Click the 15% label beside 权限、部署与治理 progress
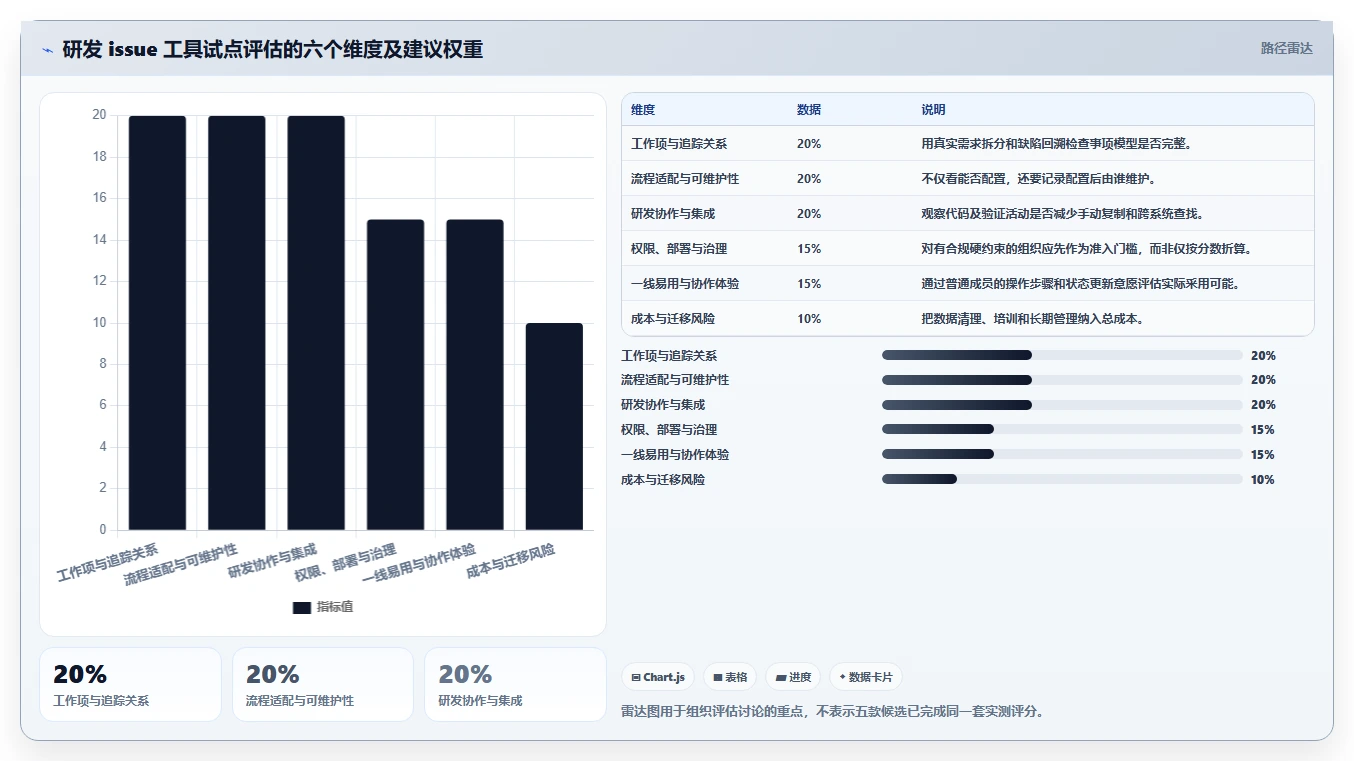Screen dimensions: 1354x761 click(1263, 430)
